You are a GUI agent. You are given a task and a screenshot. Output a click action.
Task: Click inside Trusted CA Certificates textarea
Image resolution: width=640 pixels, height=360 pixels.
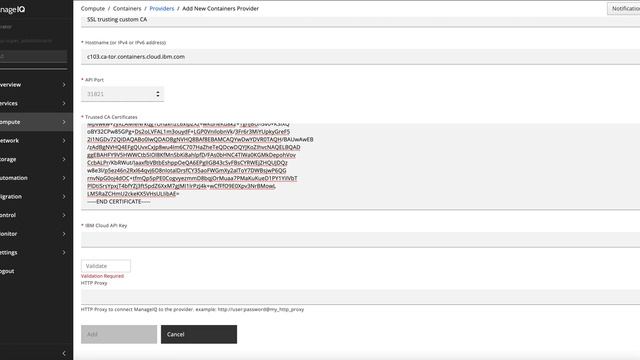click(360, 167)
